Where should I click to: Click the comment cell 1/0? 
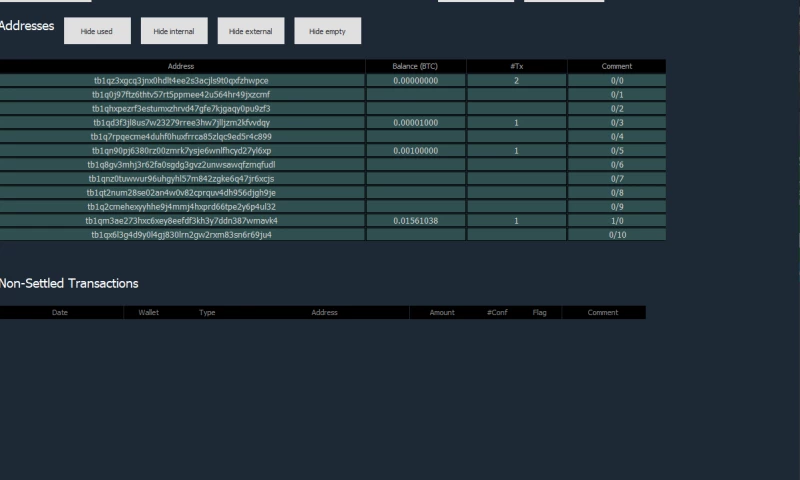(x=617, y=221)
